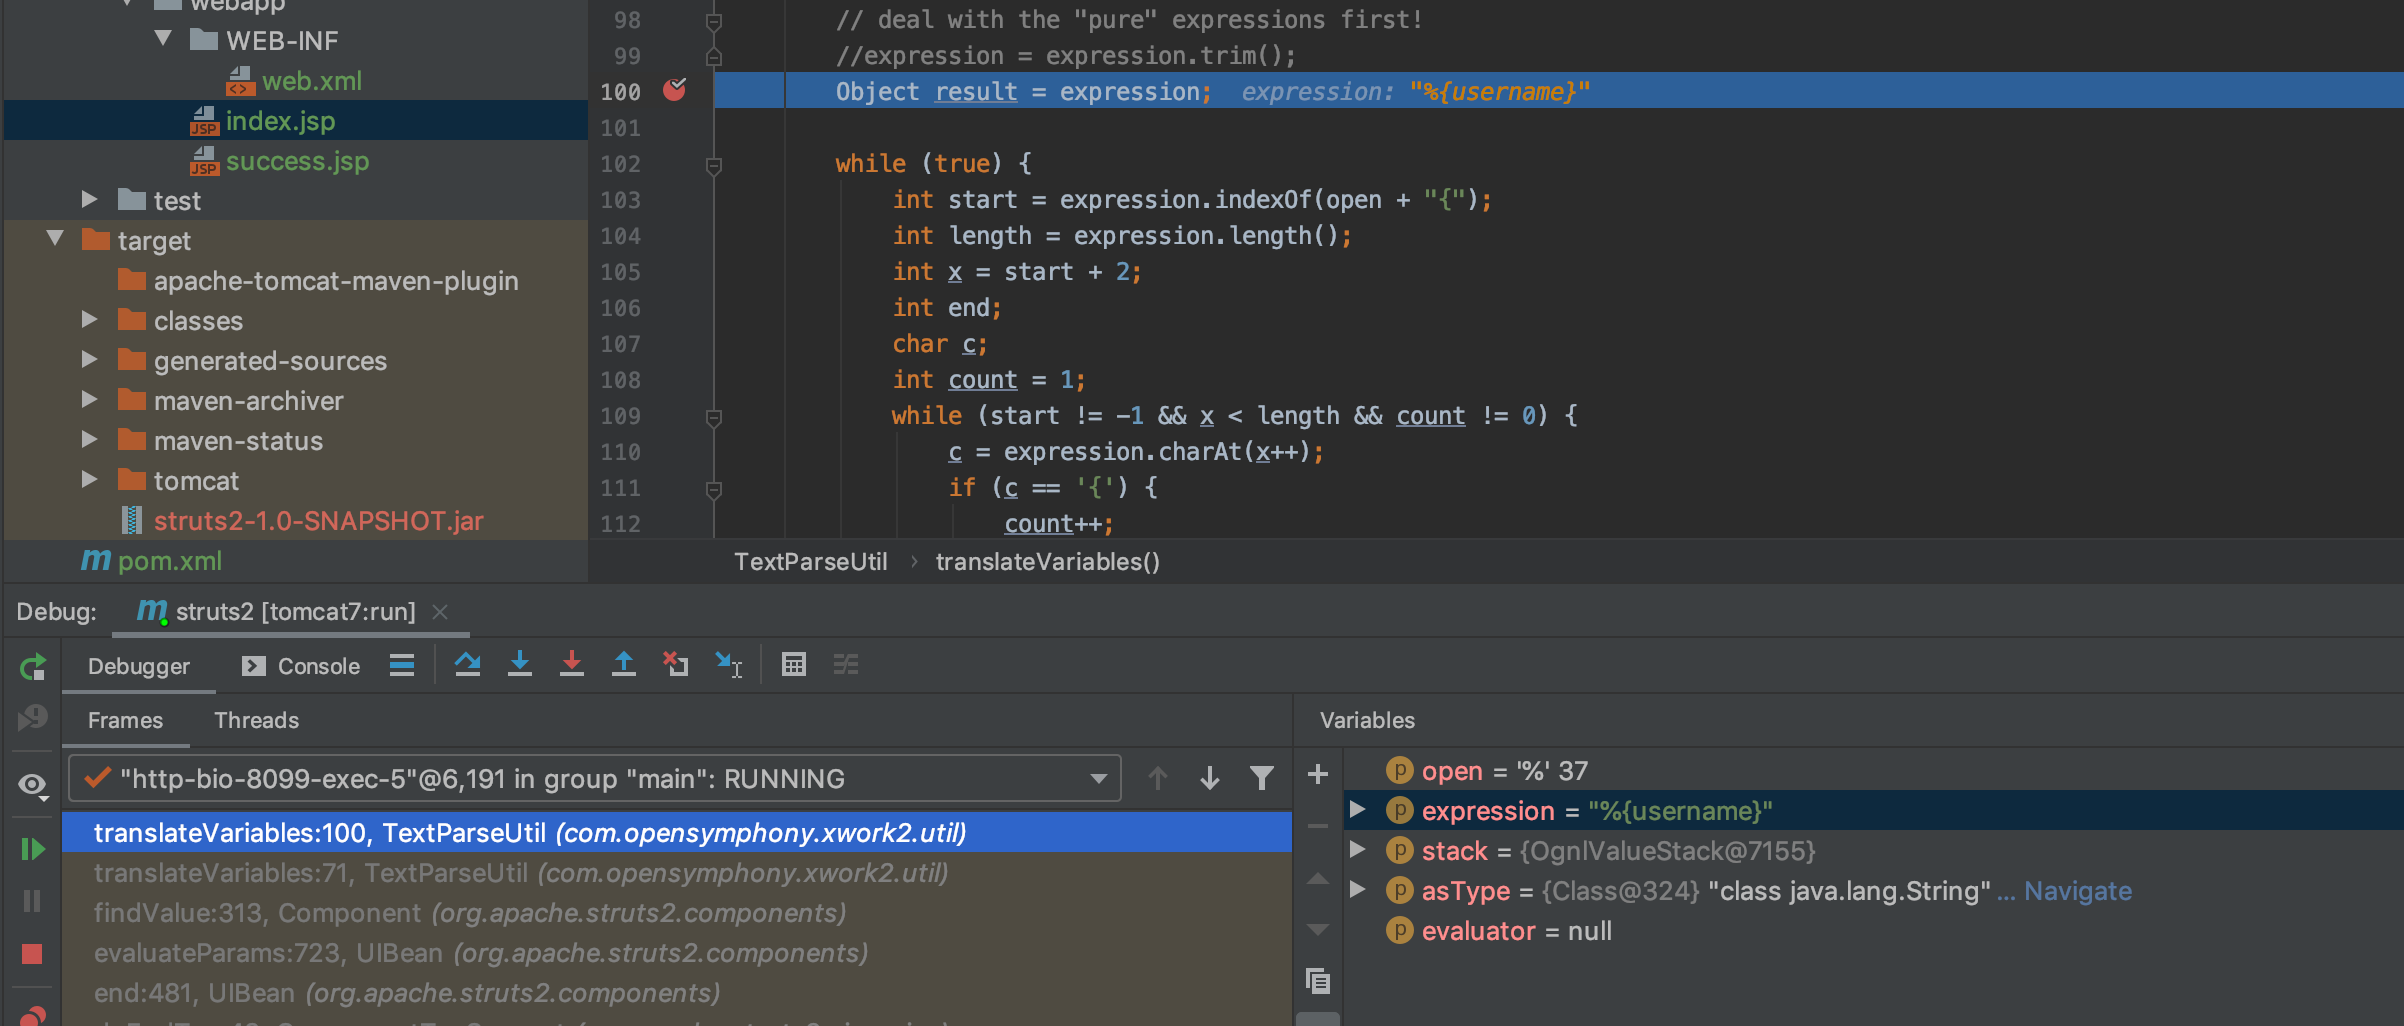Click the Trace Current Stream Chain icon
Viewport: 2404px width, 1026px height.
846,664
